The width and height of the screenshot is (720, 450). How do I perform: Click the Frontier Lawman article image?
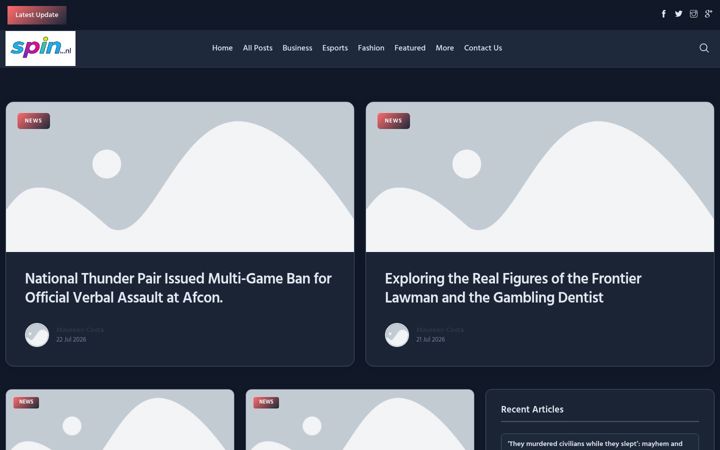click(540, 177)
